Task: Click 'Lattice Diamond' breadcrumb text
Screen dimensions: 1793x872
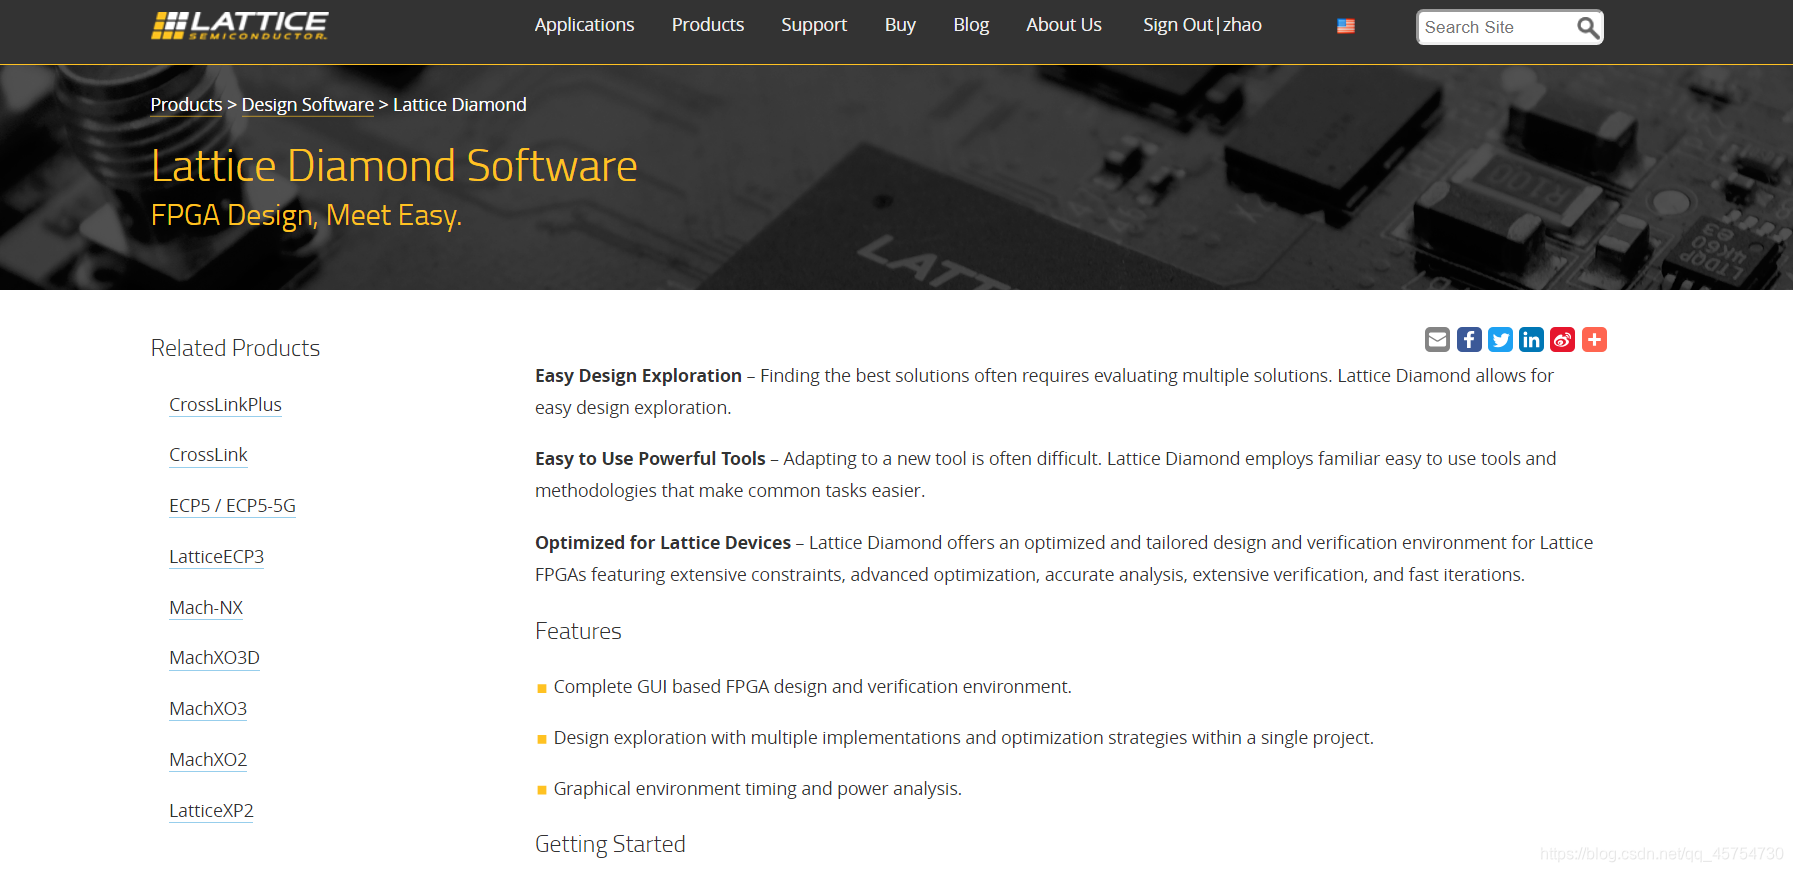Action: [x=460, y=105]
